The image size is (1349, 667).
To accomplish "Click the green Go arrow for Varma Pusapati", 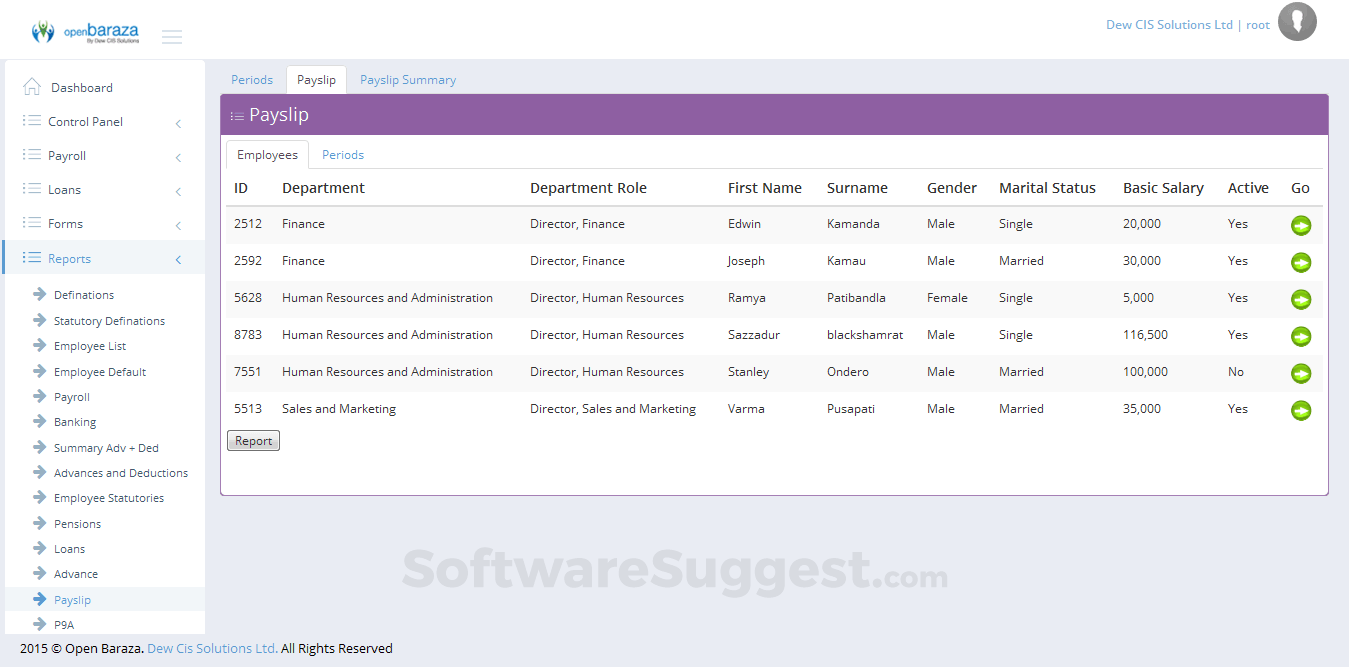I will tap(1301, 410).
